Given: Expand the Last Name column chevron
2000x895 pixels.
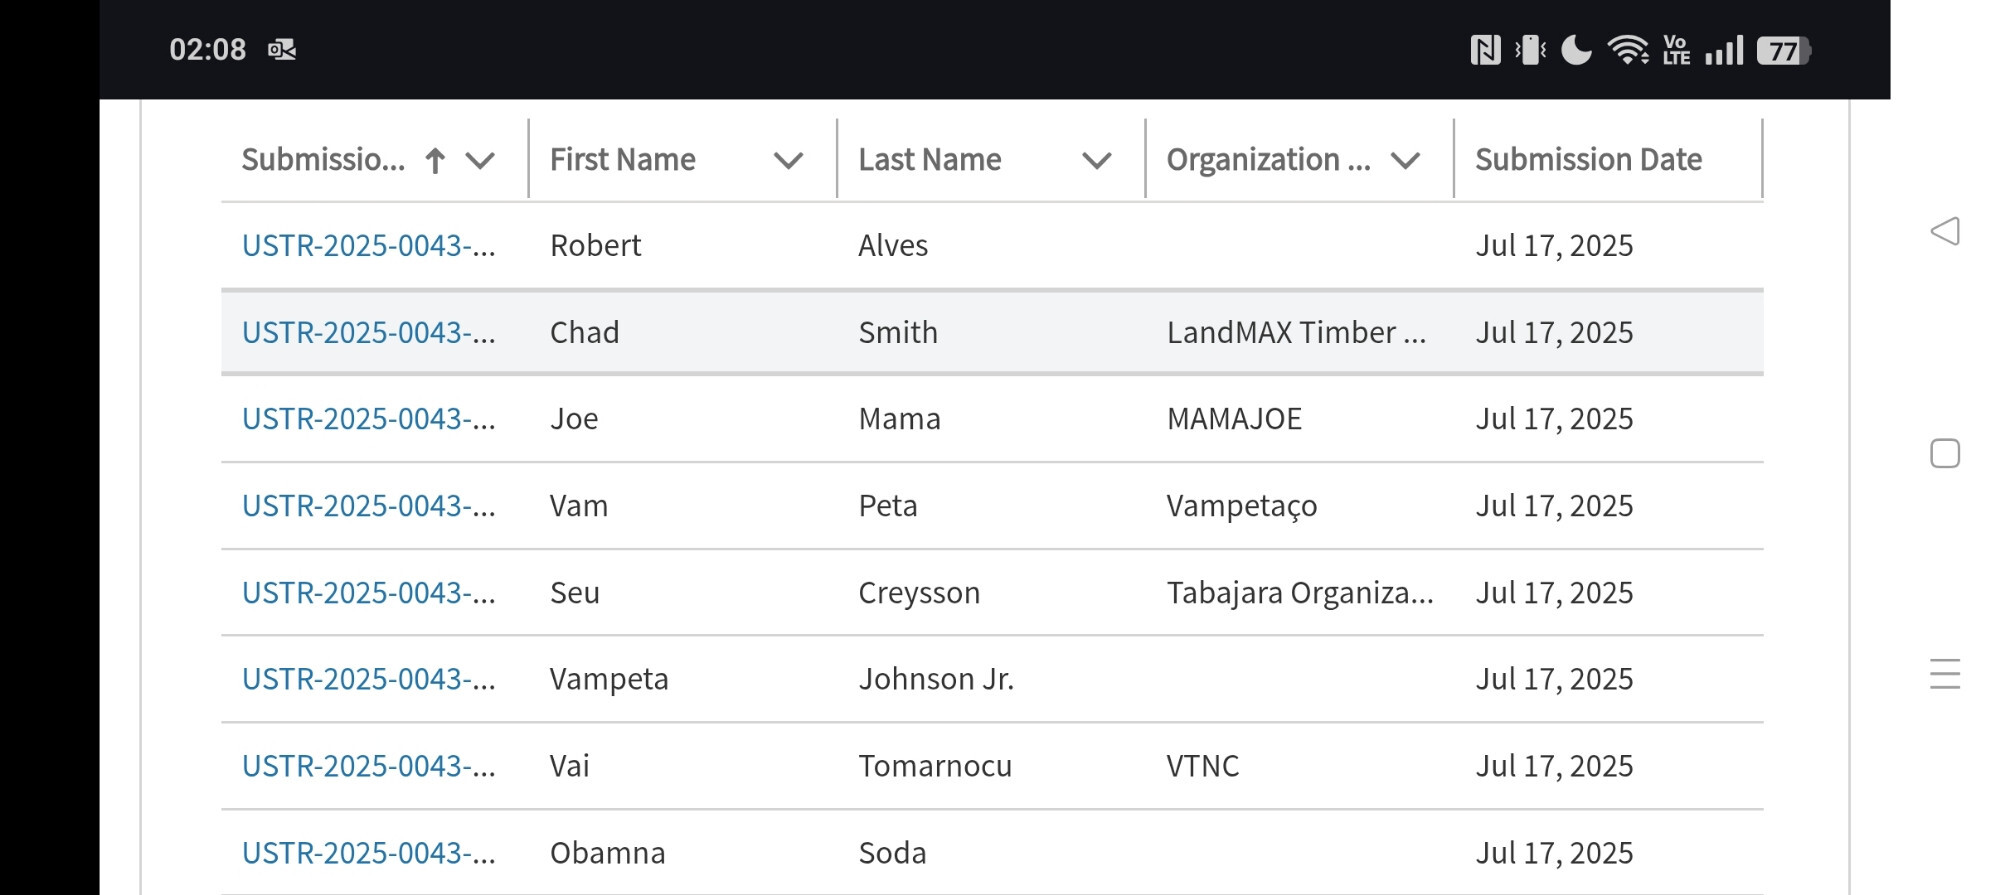Looking at the screenshot, I should tap(1097, 160).
